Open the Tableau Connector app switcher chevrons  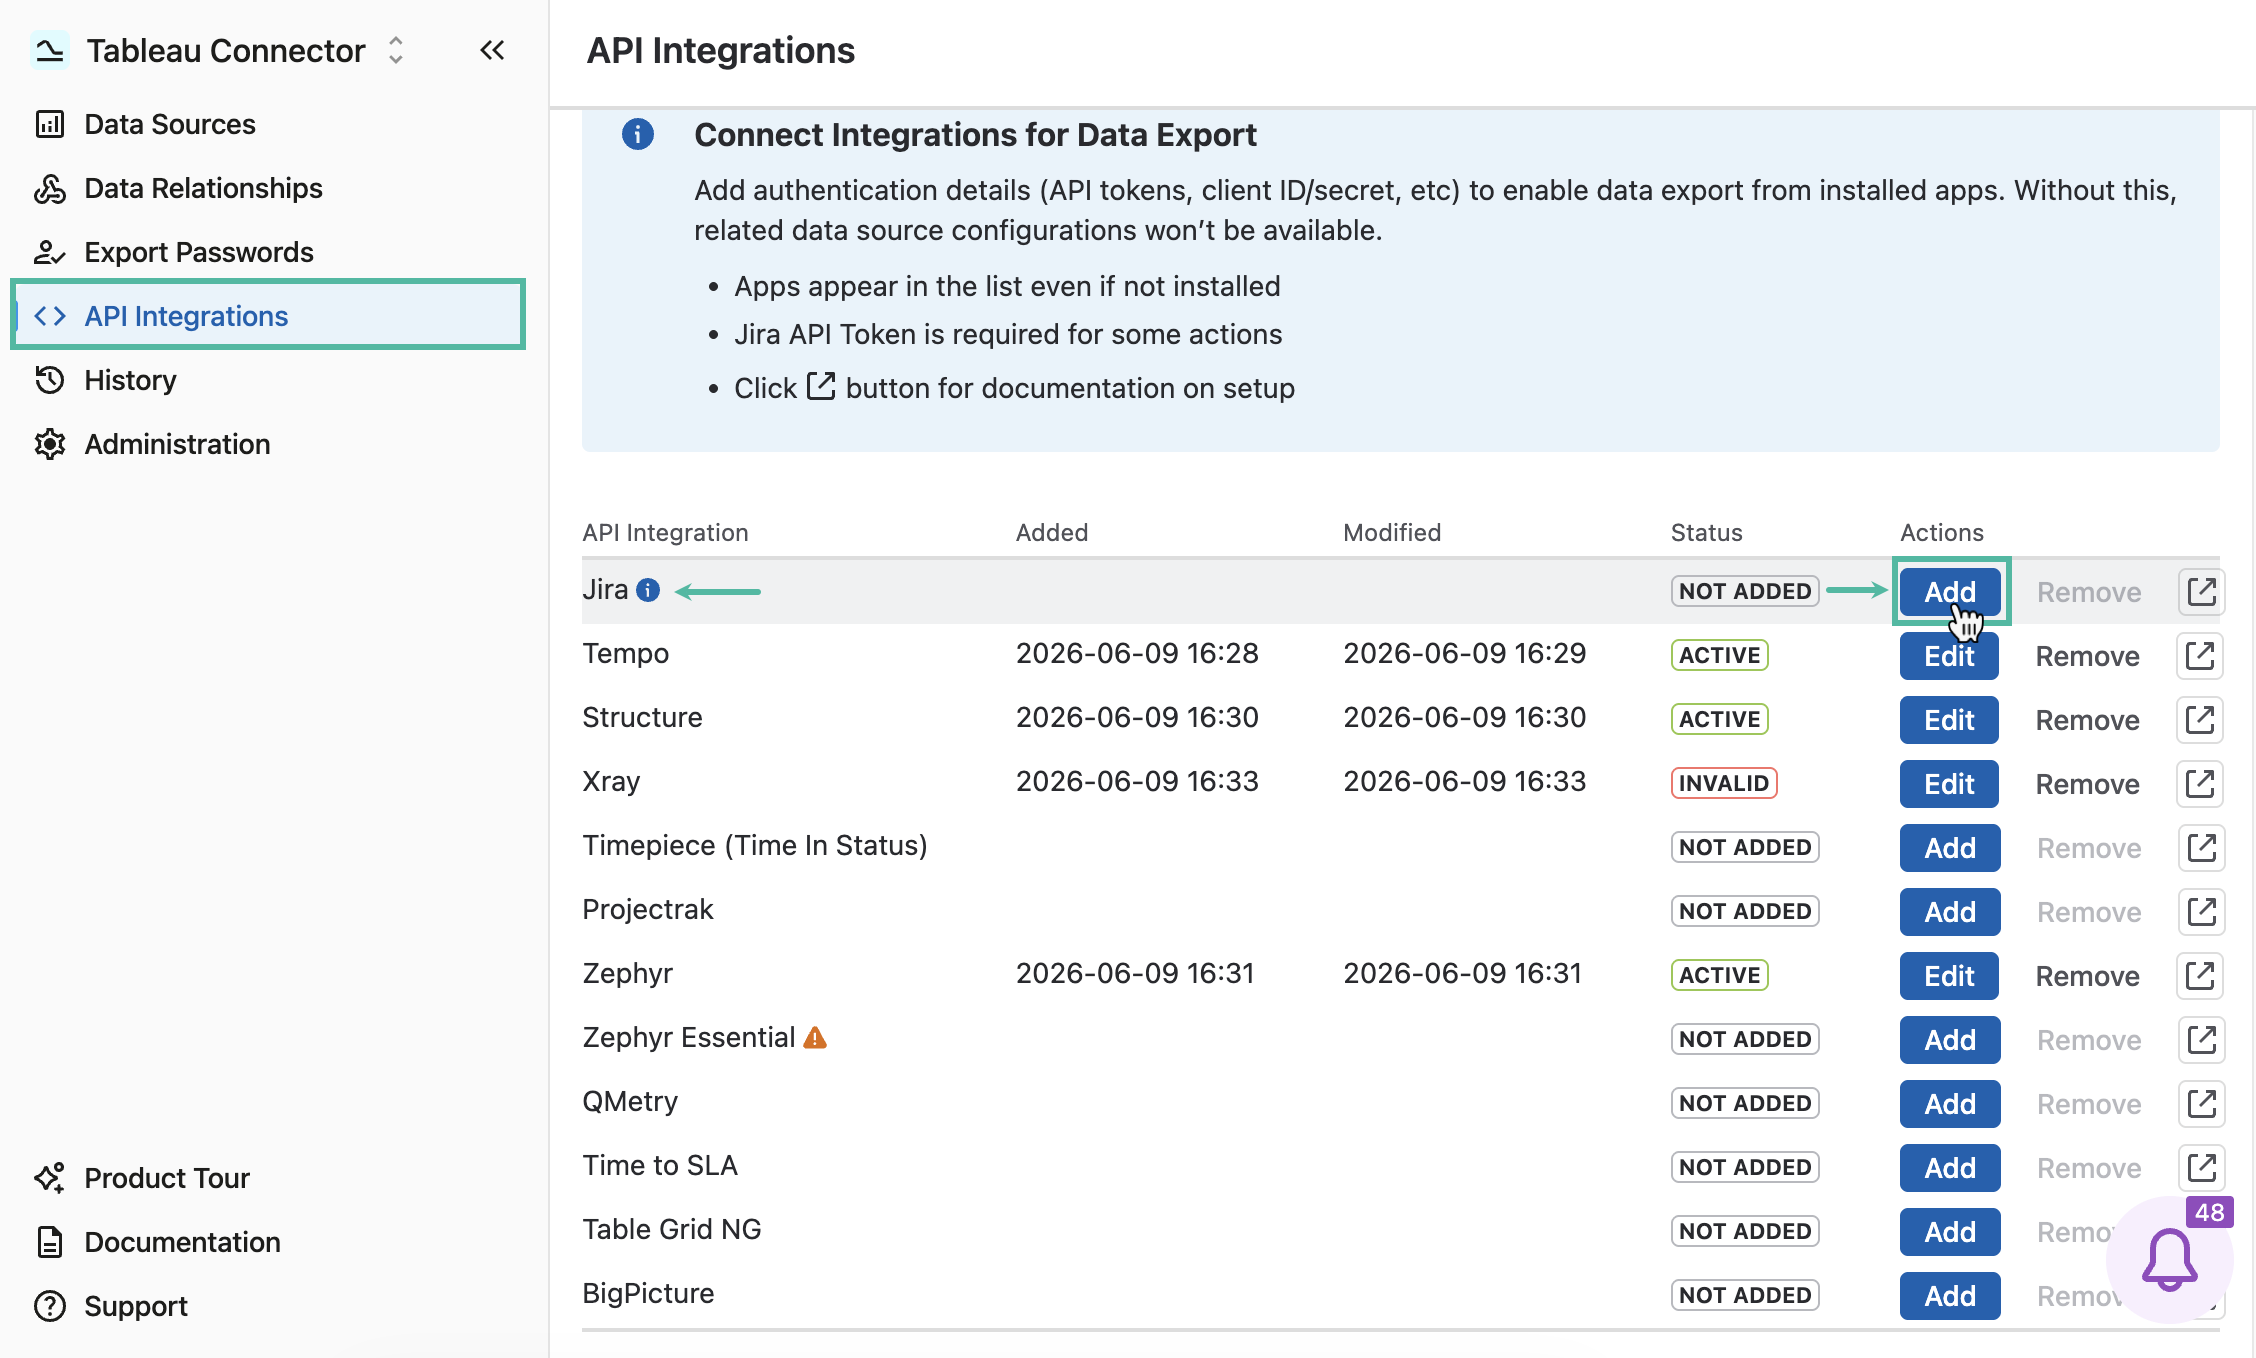396,50
